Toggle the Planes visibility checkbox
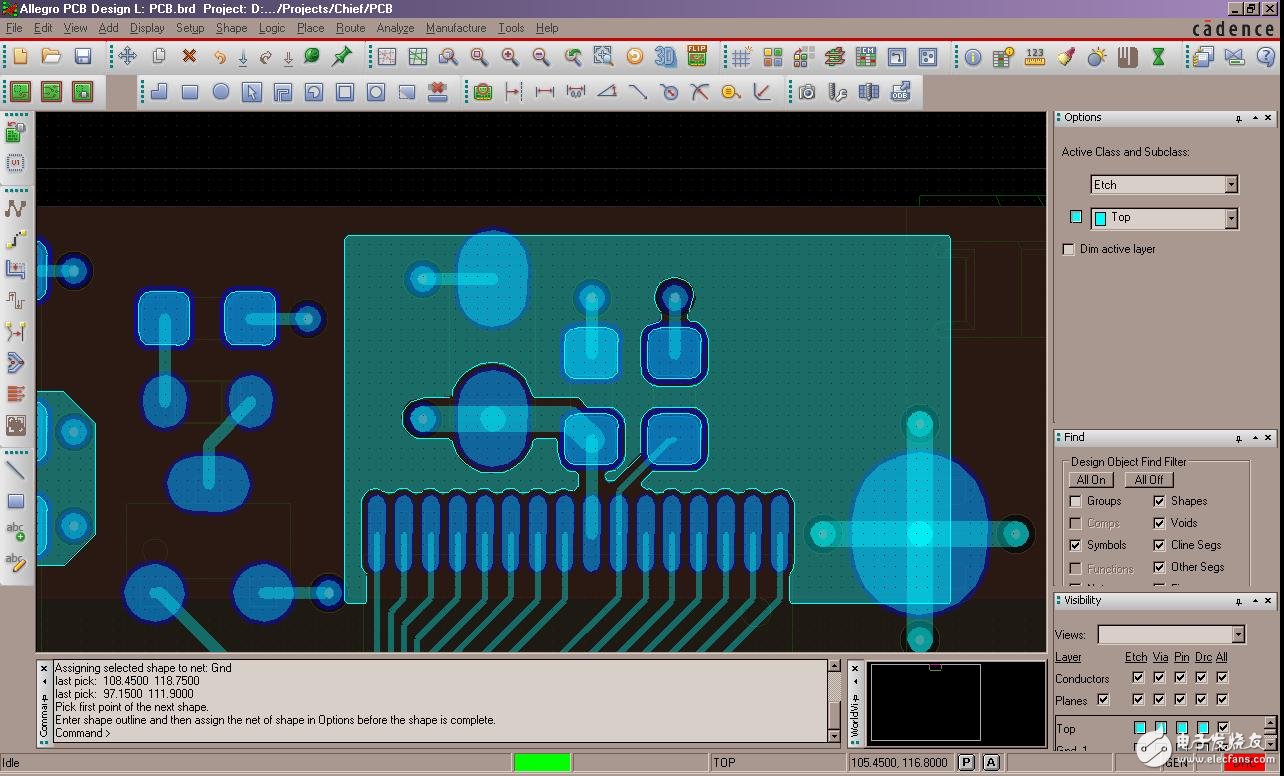Screen dimensions: 1284x776 [1103, 700]
